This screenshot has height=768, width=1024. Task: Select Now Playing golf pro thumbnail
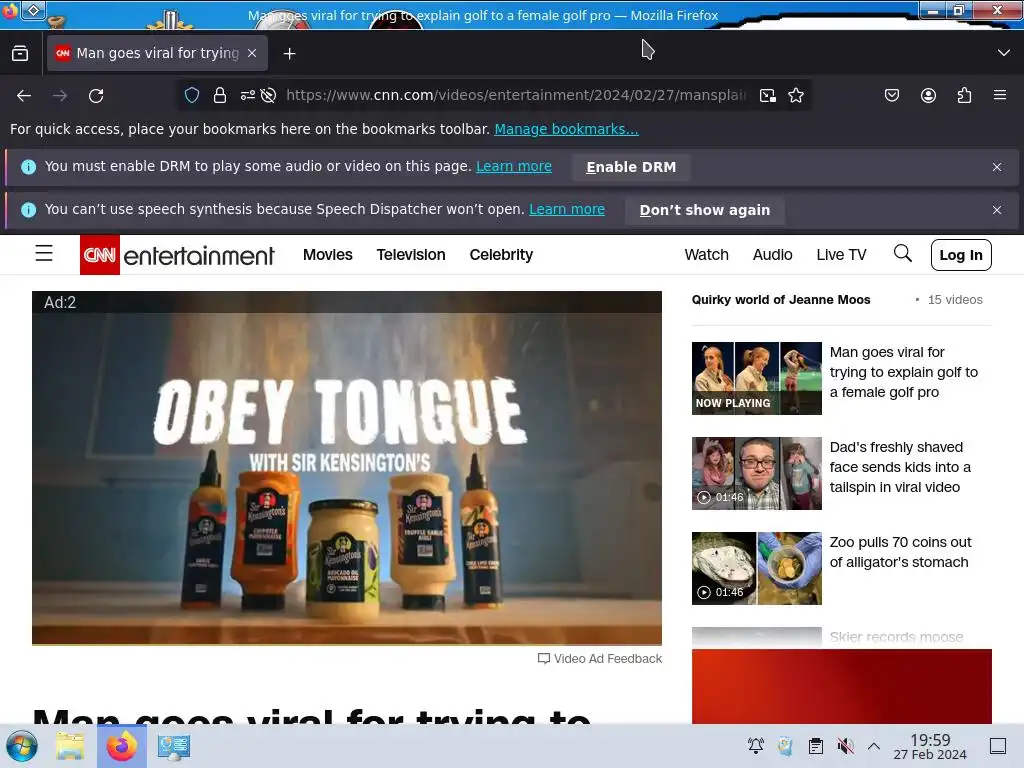click(x=756, y=378)
